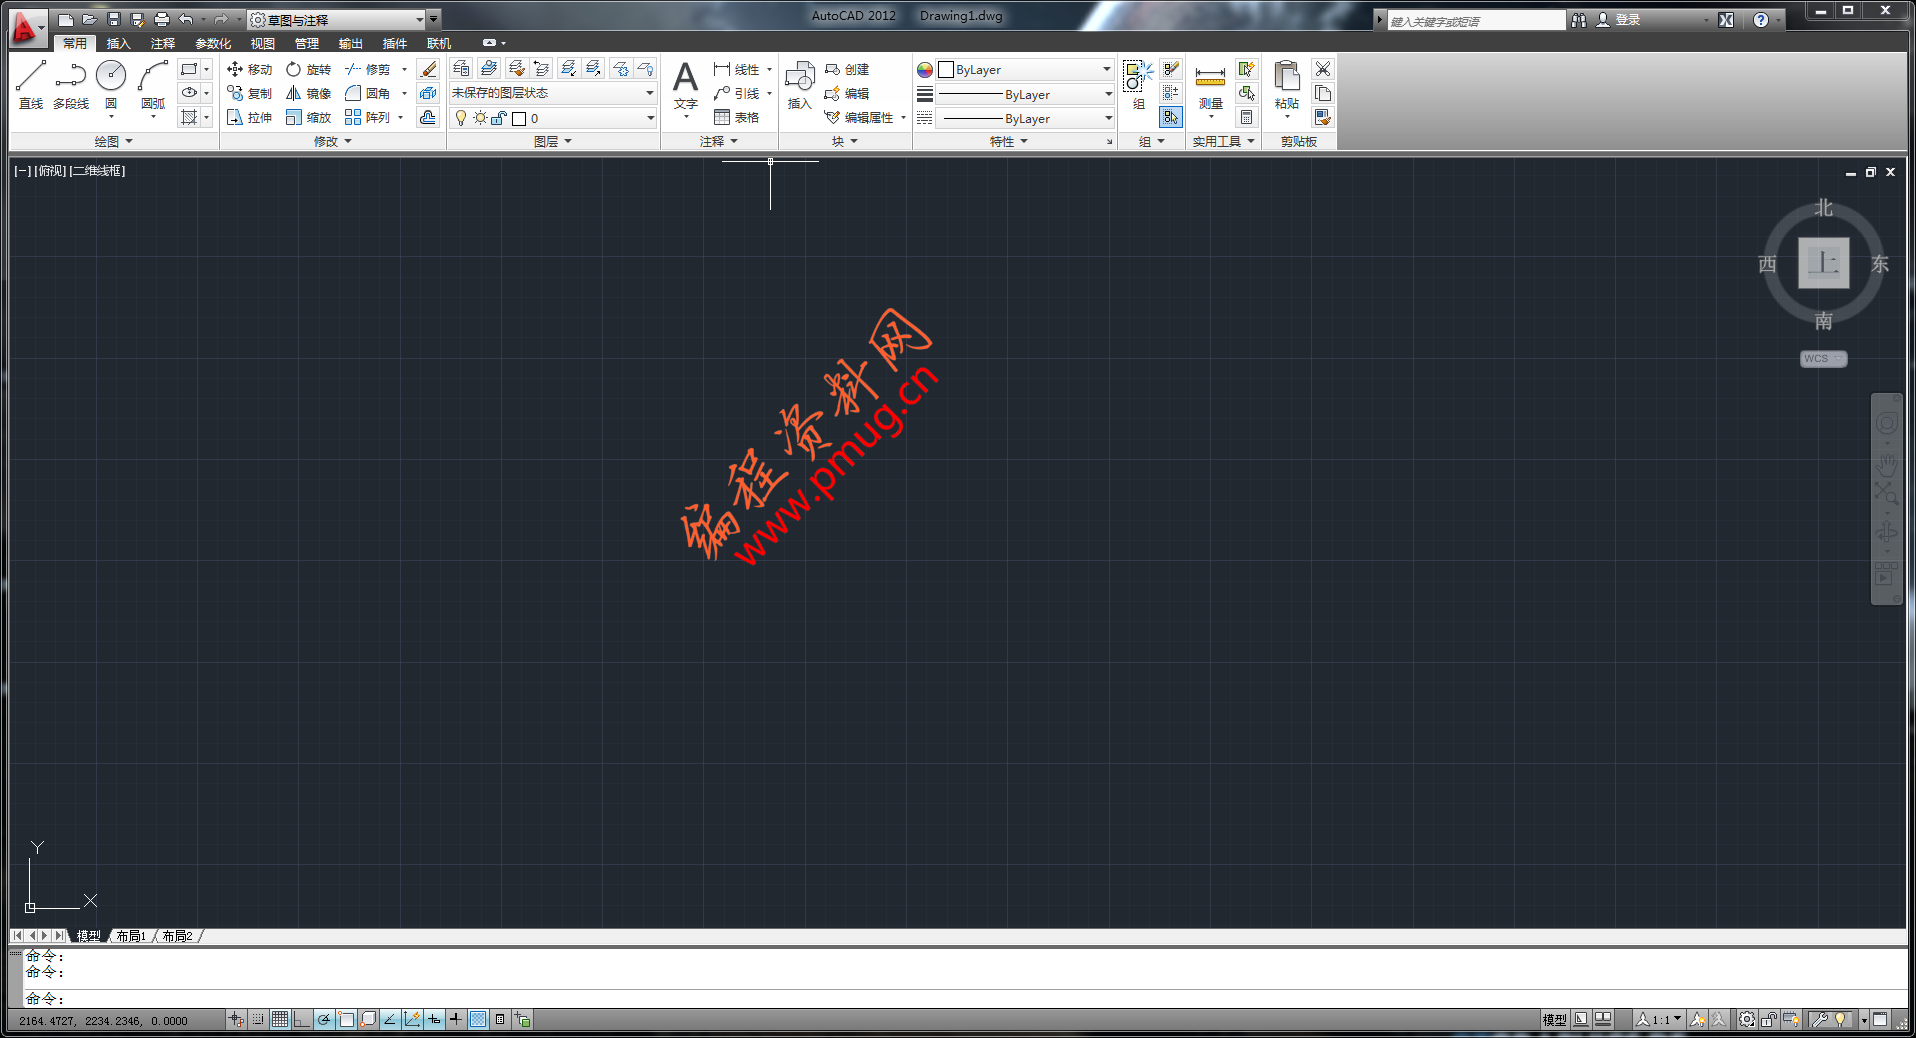This screenshot has width=1916, height=1038.
Task: Click the Cut scissors icon
Action: (1323, 69)
